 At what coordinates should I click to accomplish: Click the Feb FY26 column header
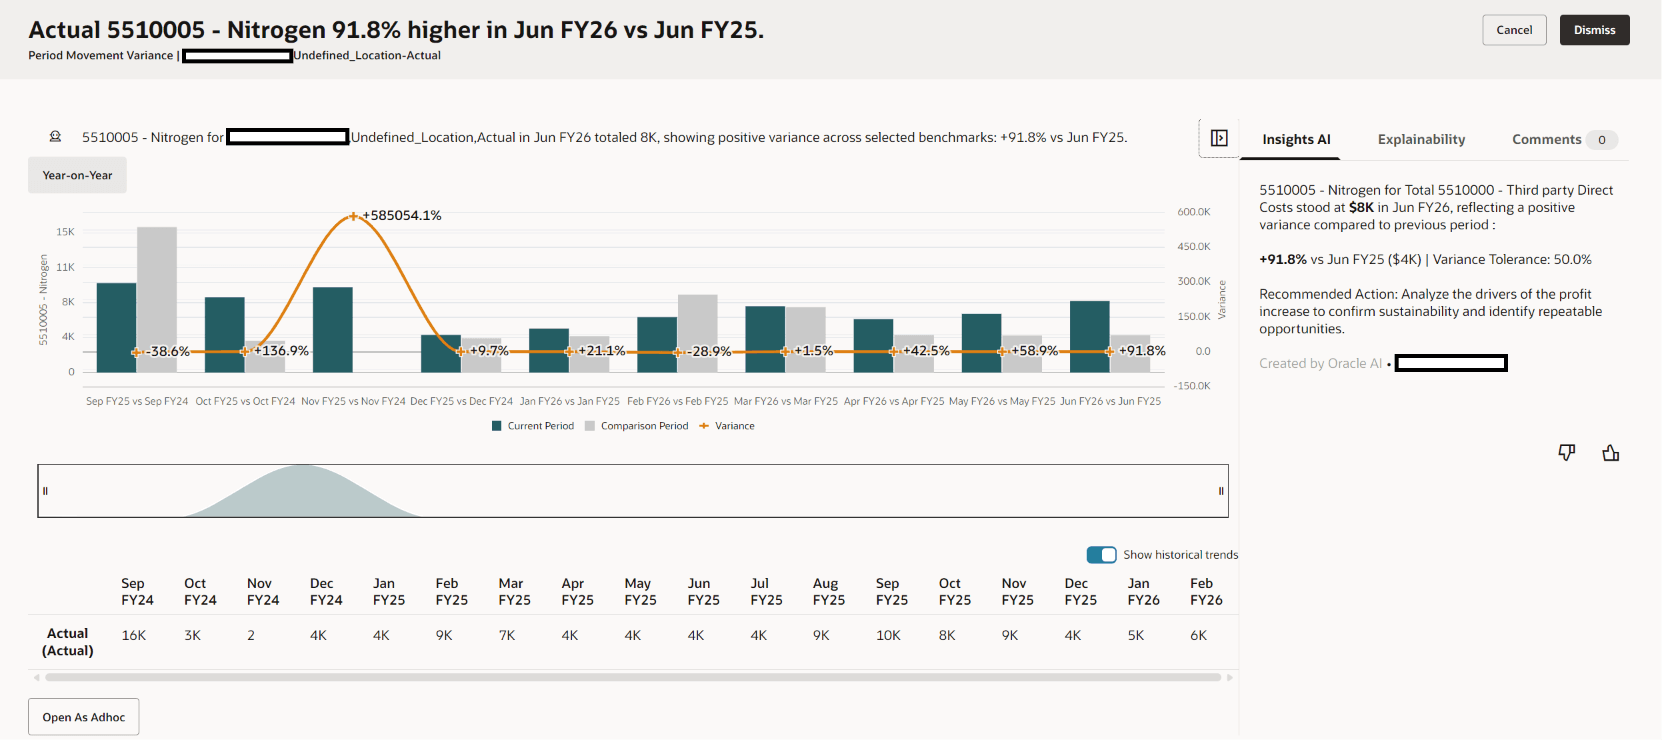point(1206,592)
